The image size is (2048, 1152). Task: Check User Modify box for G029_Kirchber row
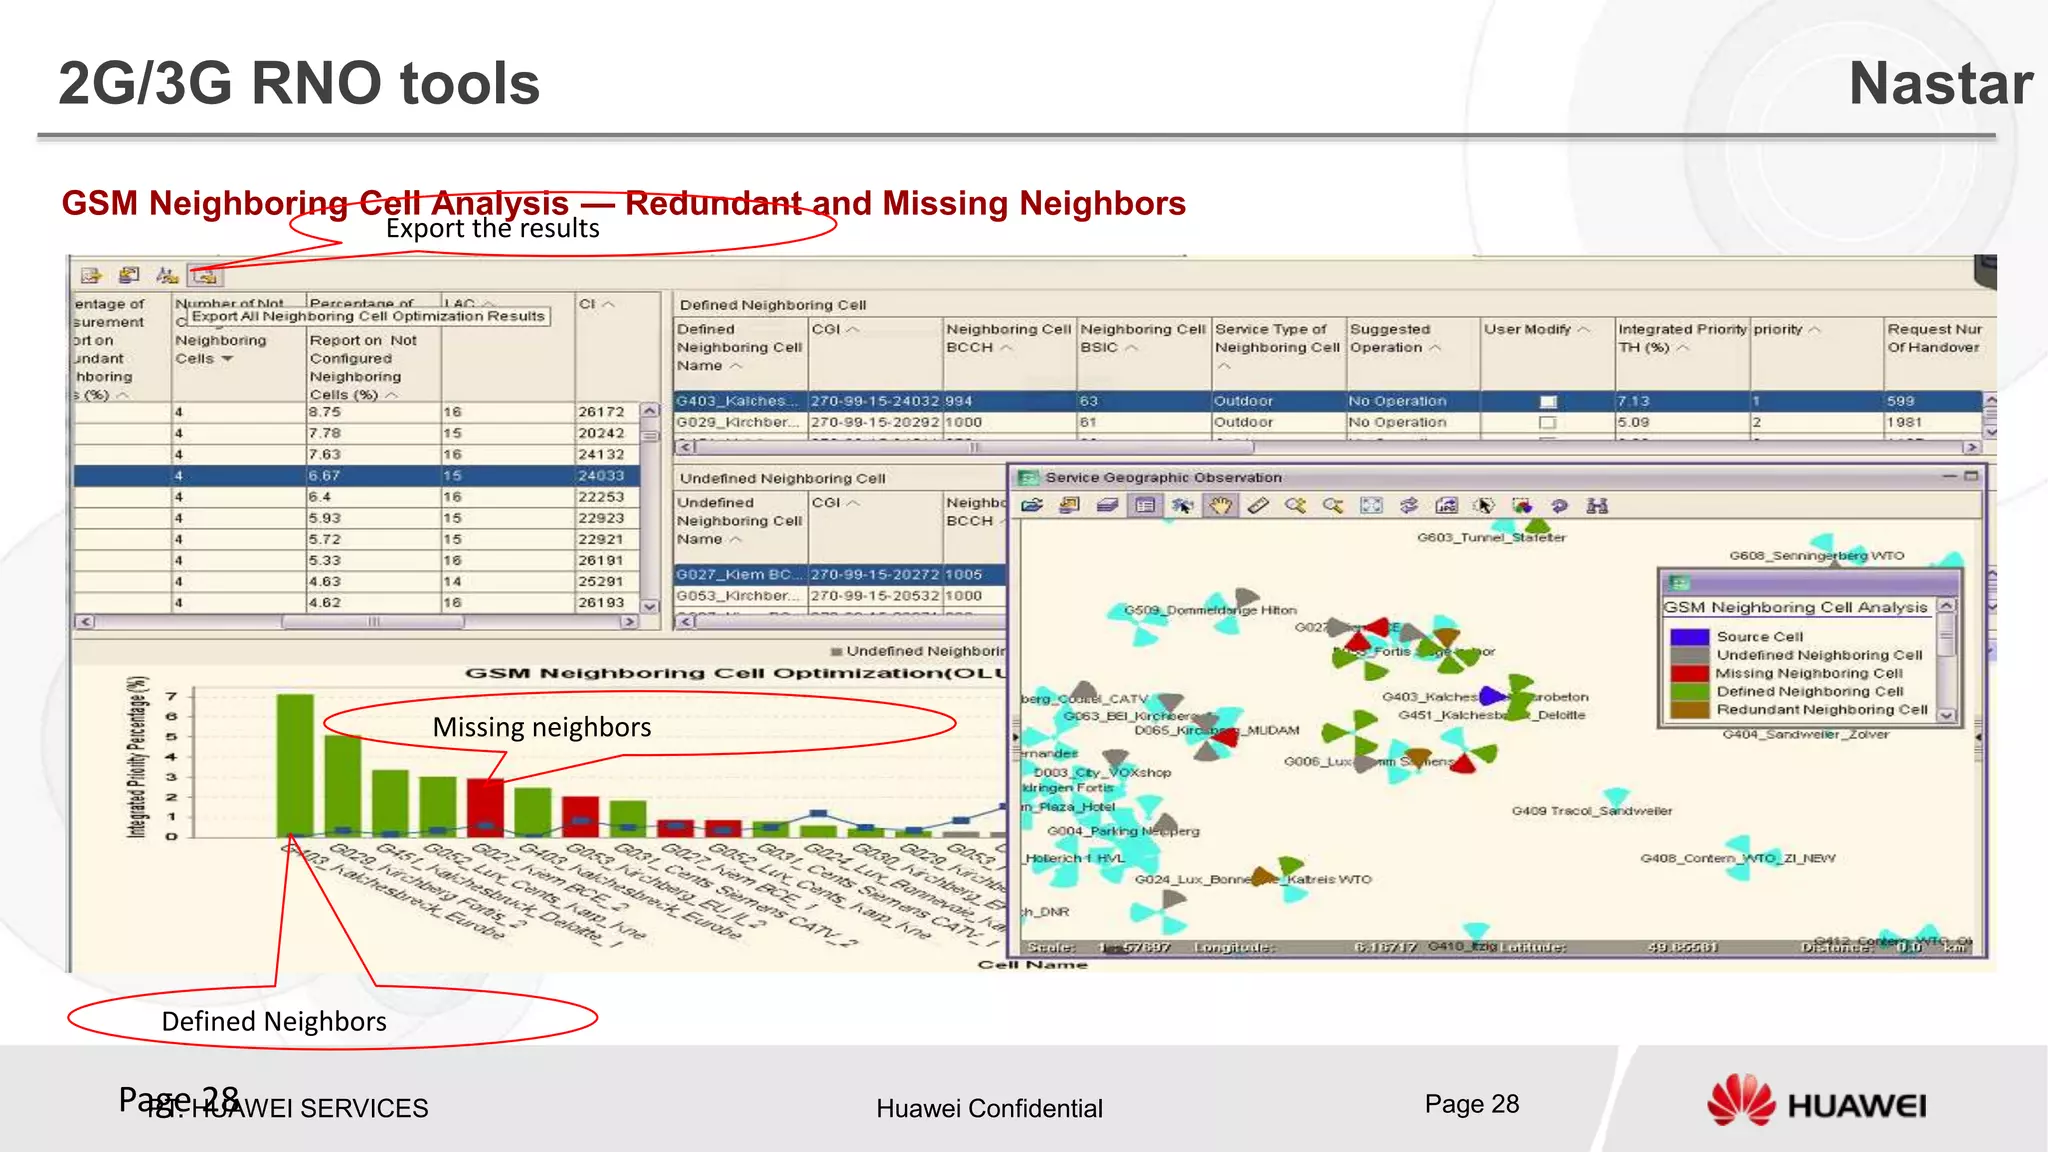(x=1548, y=423)
